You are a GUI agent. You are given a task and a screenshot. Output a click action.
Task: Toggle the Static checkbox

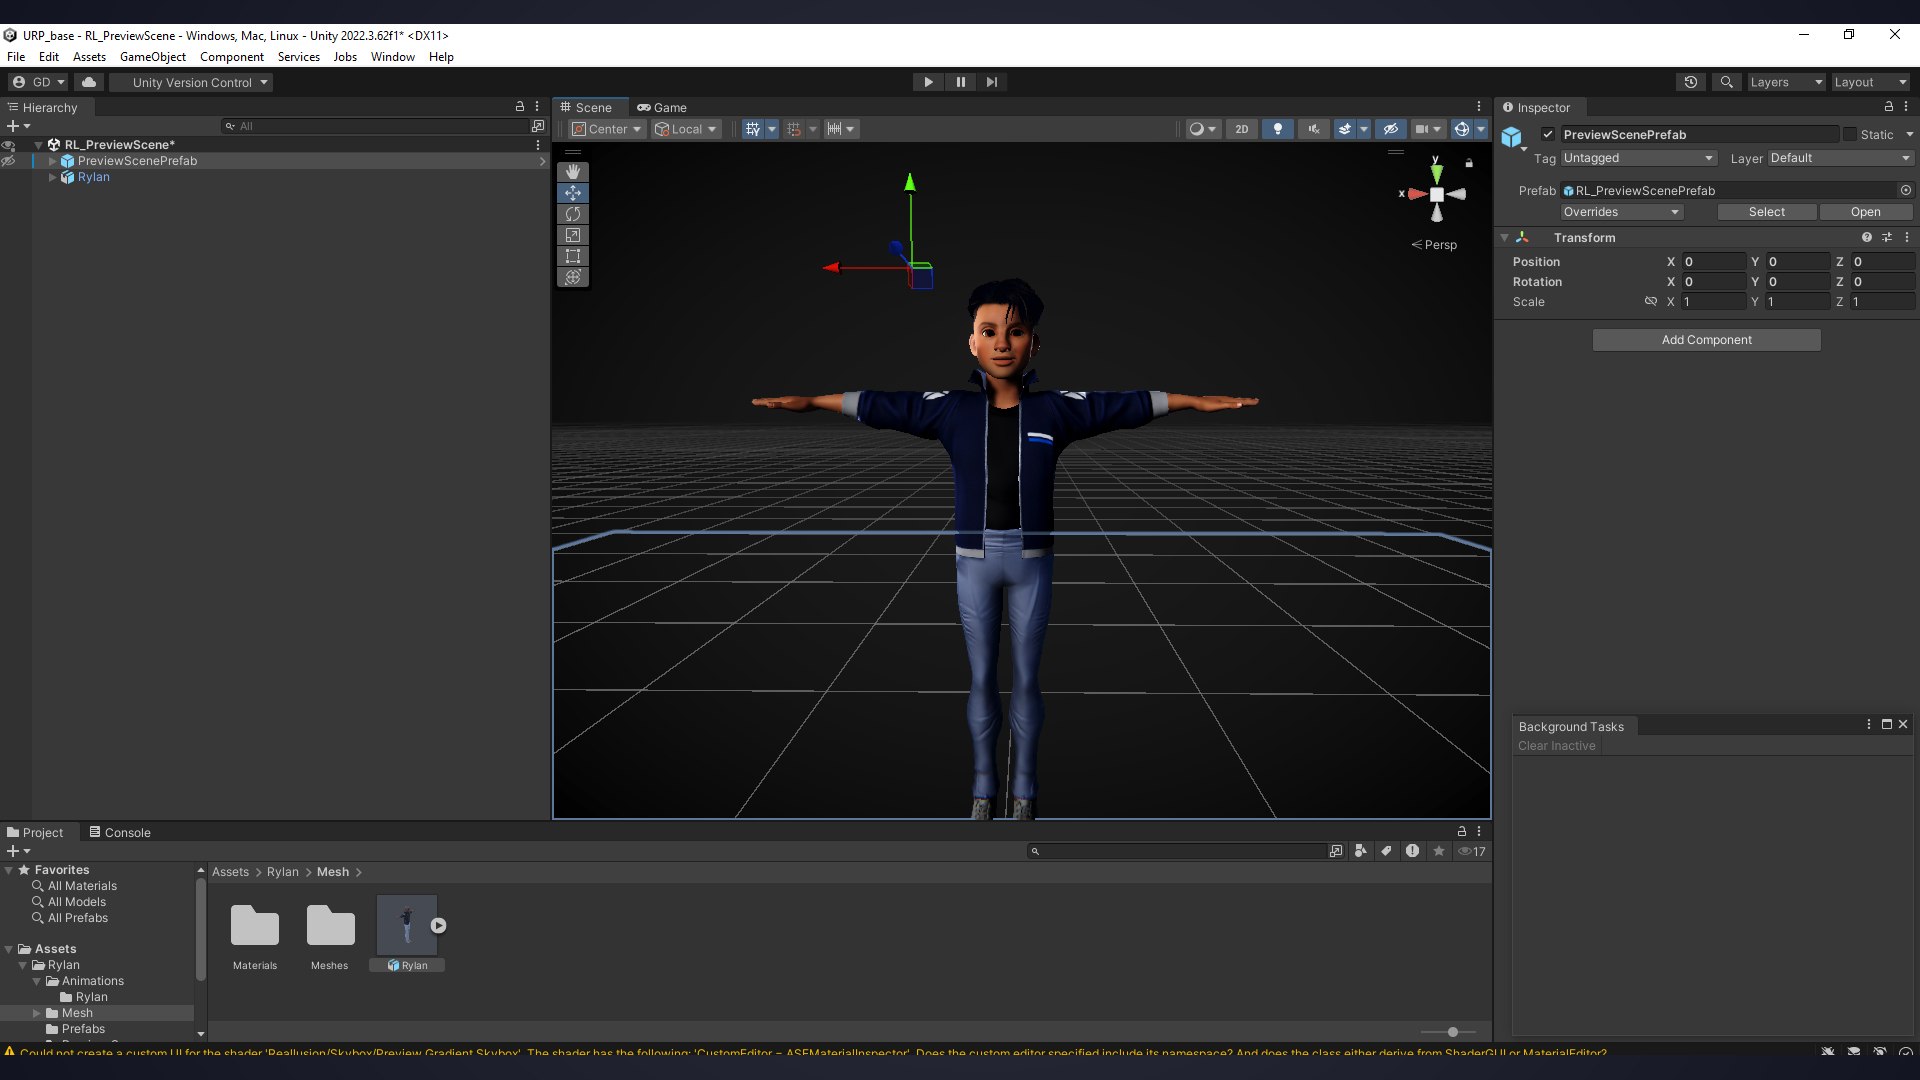tap(1850, 134)
